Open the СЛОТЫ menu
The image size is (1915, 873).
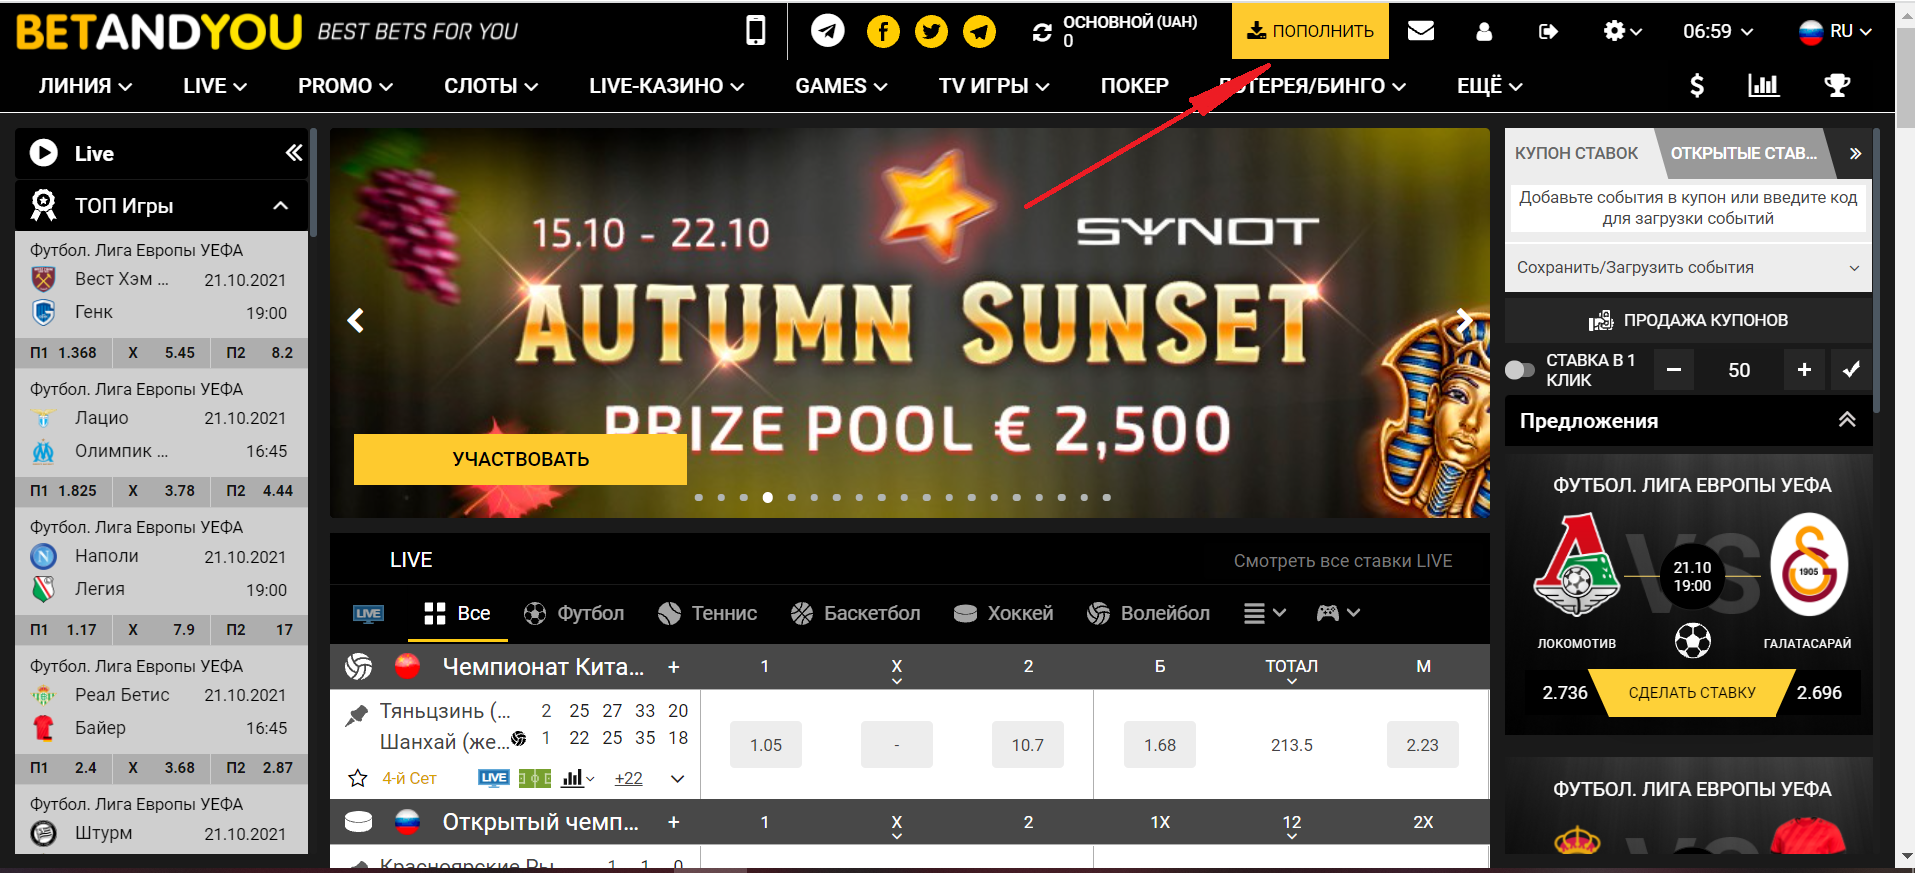point(491,86)
